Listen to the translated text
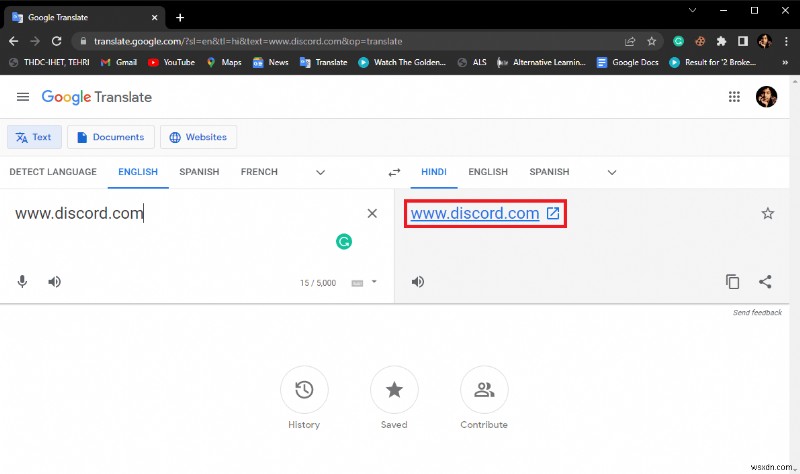Viewport: 800px width, 474px height. (418, 282)
